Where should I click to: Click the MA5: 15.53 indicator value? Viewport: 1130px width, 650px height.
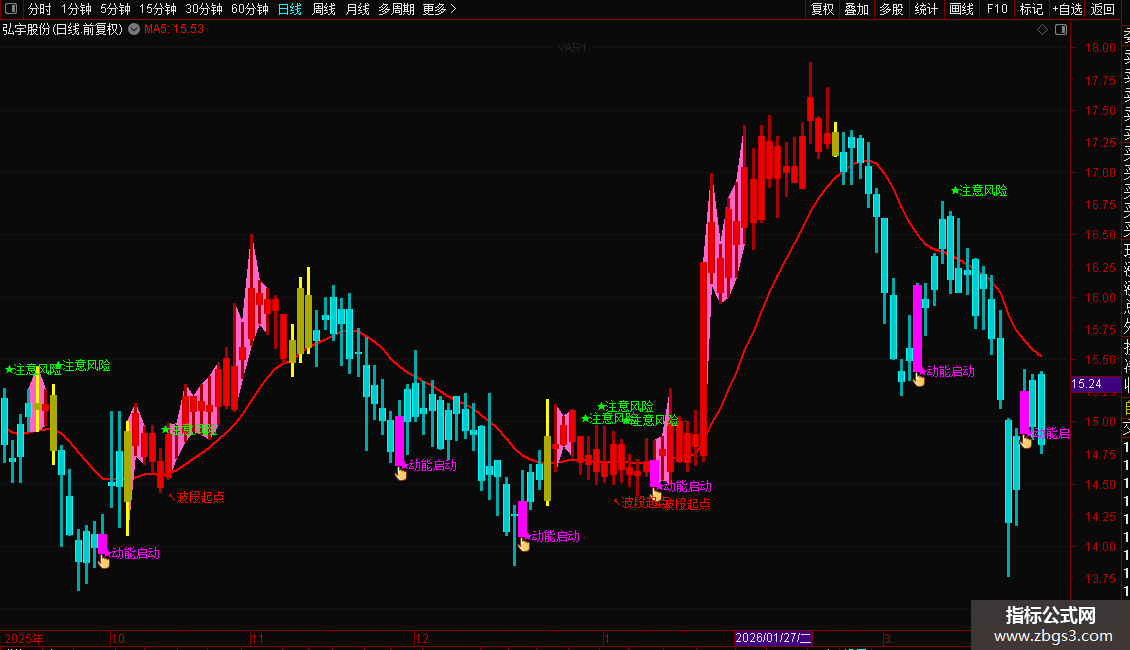[174, 29]
